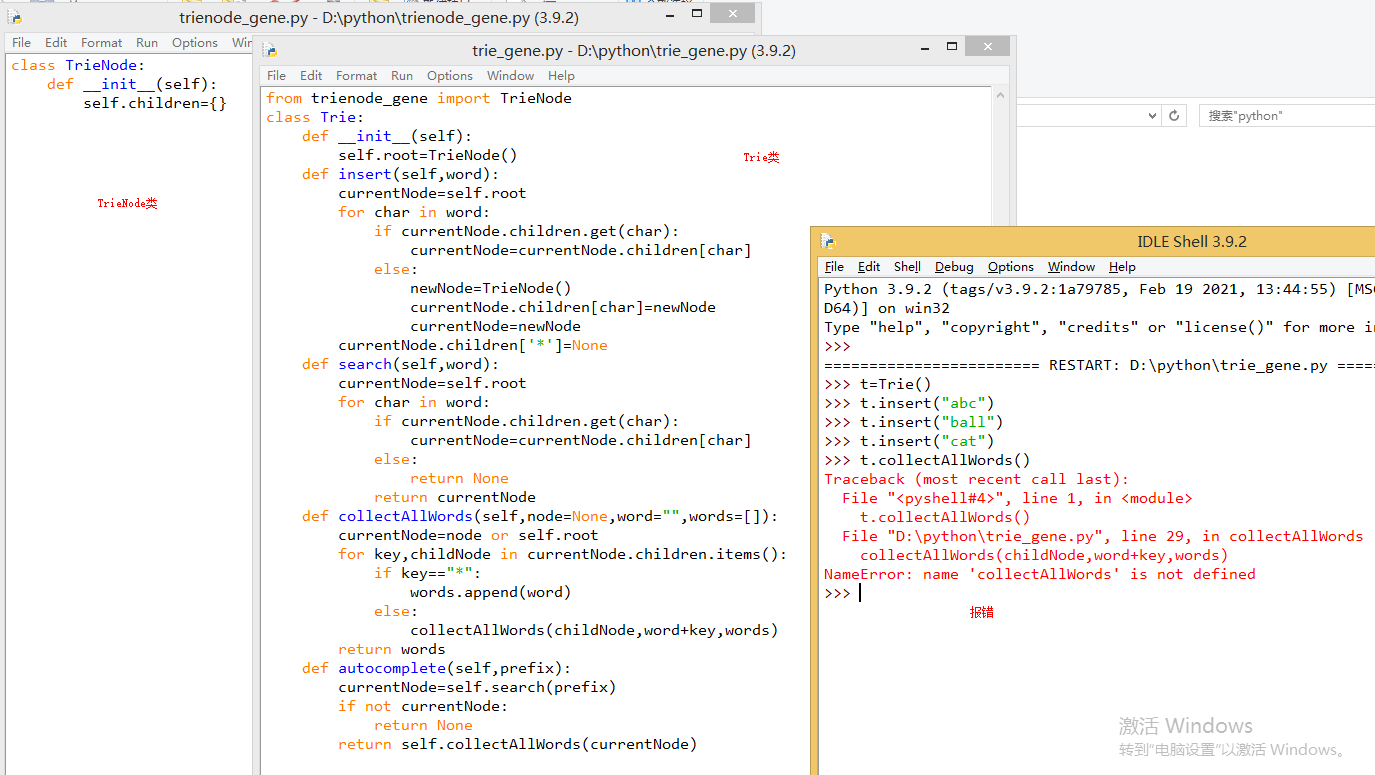The width and height of the screenshot is (1375, 775).
Task: Click 'collectAllWords(childNode,word+key,words)' line in editor
Action: click(594, 630)
